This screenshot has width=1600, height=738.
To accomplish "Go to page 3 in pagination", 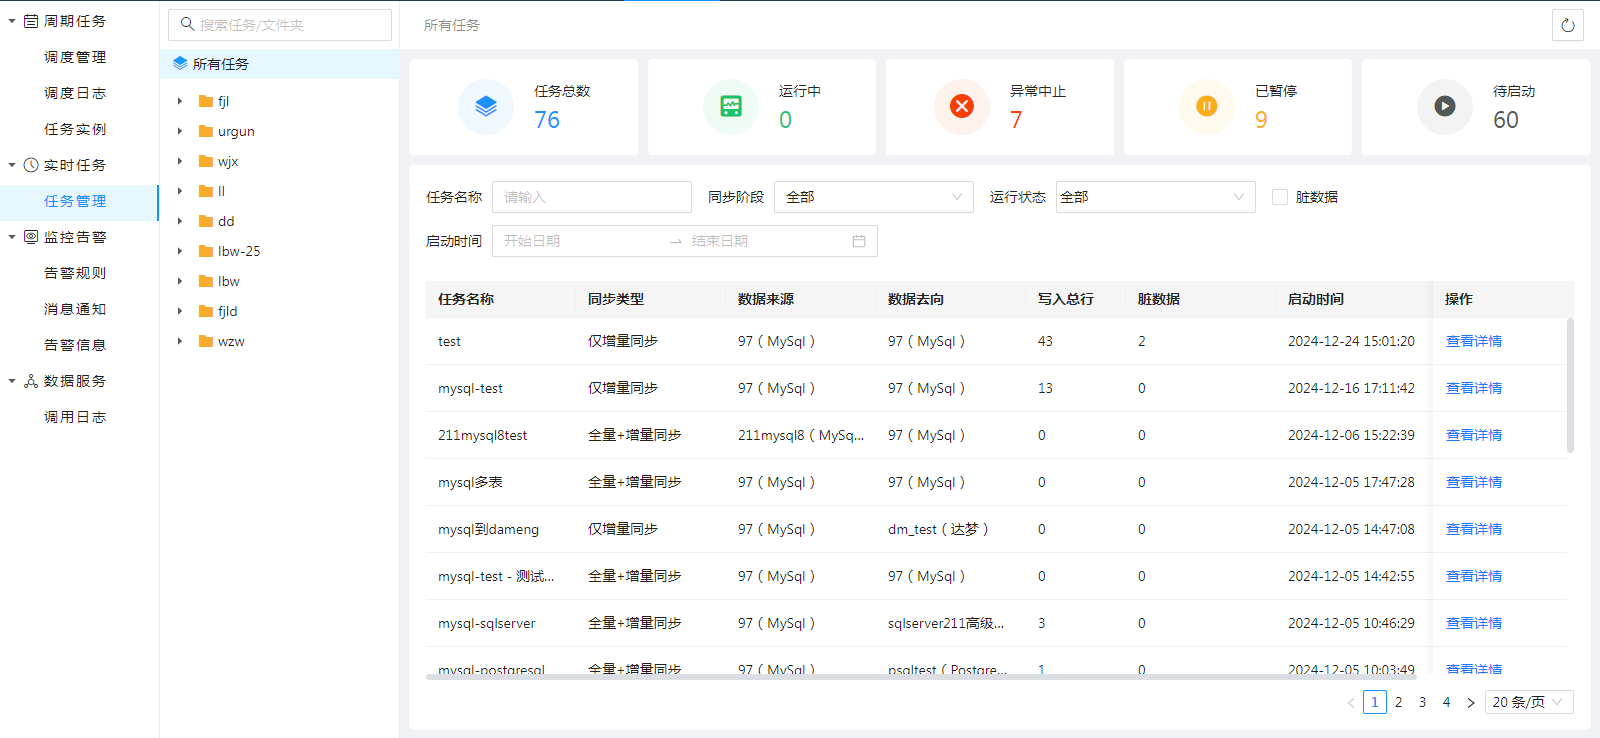I will click(x=1422, y=702).
